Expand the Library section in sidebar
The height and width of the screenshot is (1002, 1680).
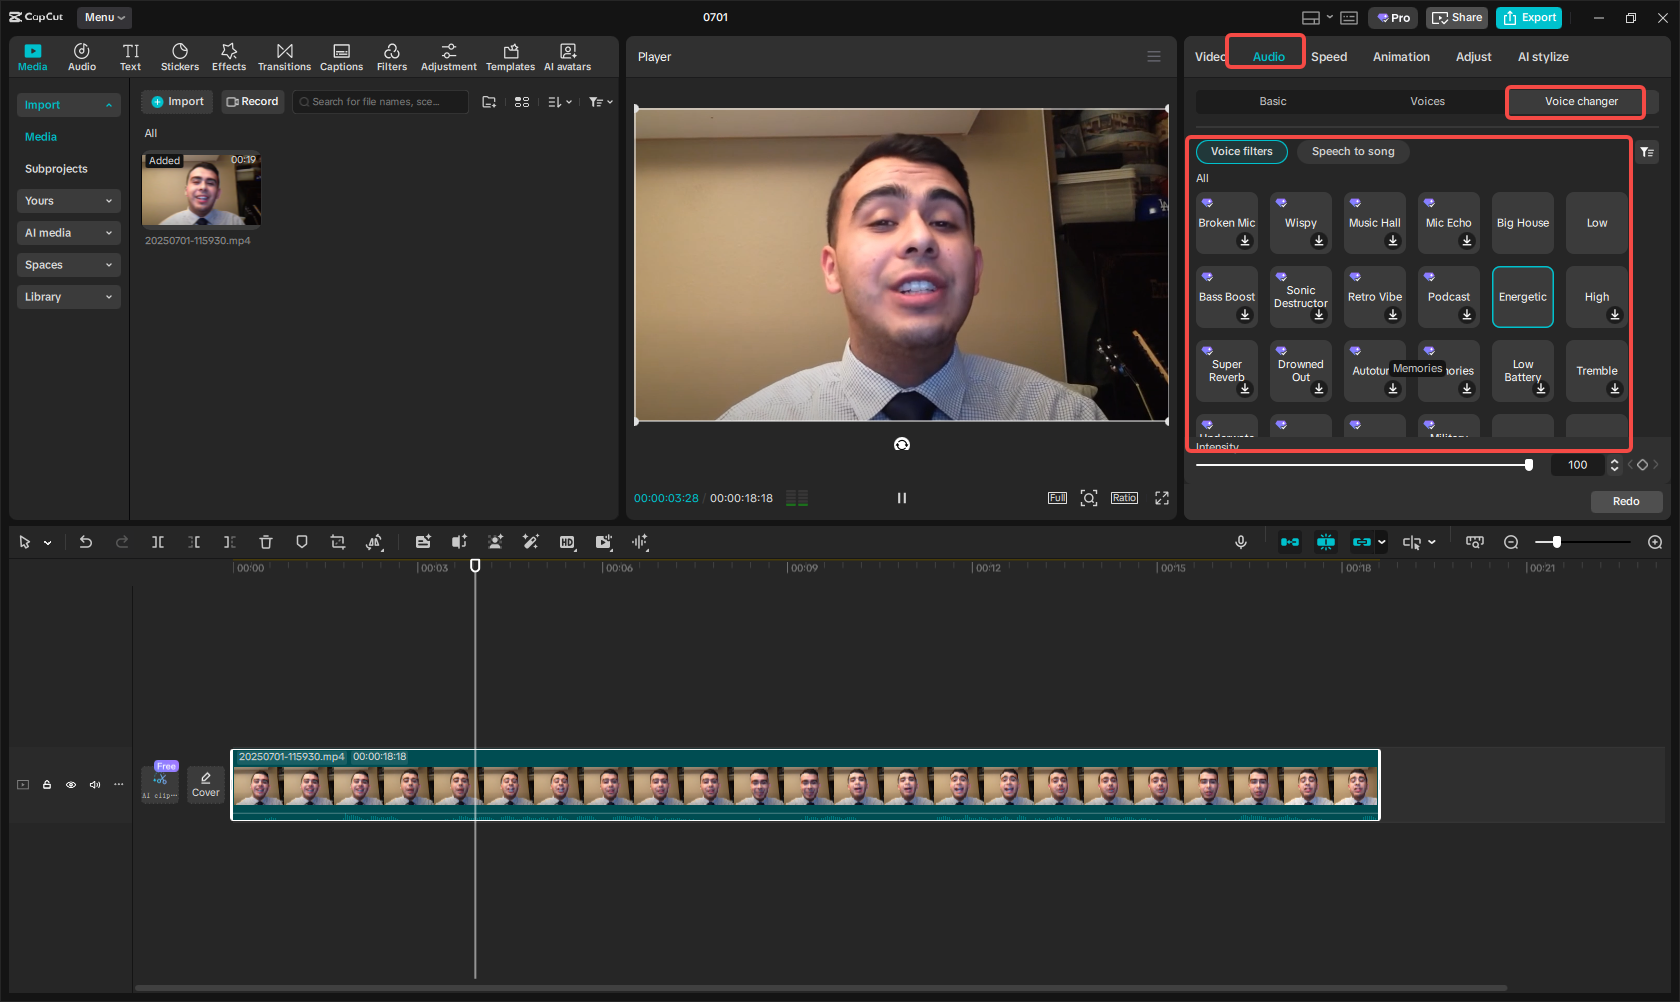point(68,297)
